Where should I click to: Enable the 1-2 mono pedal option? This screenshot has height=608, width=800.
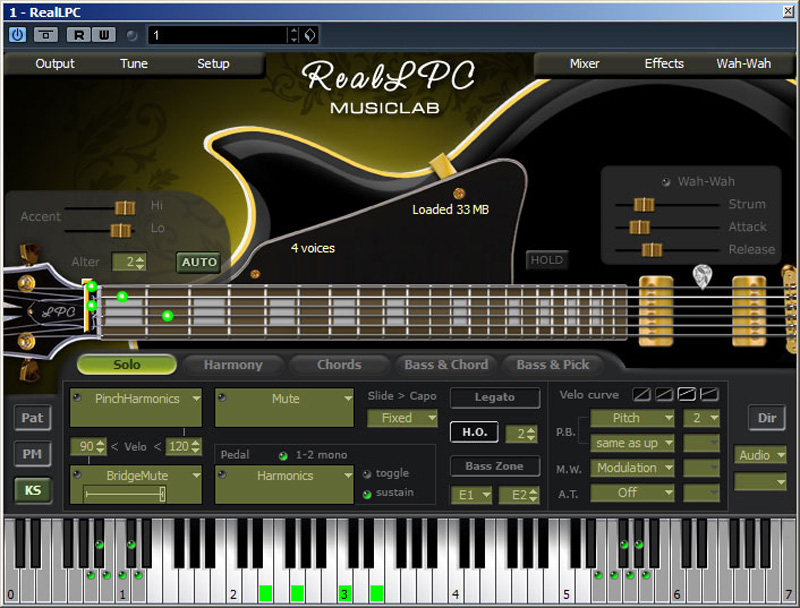point(283,455)
